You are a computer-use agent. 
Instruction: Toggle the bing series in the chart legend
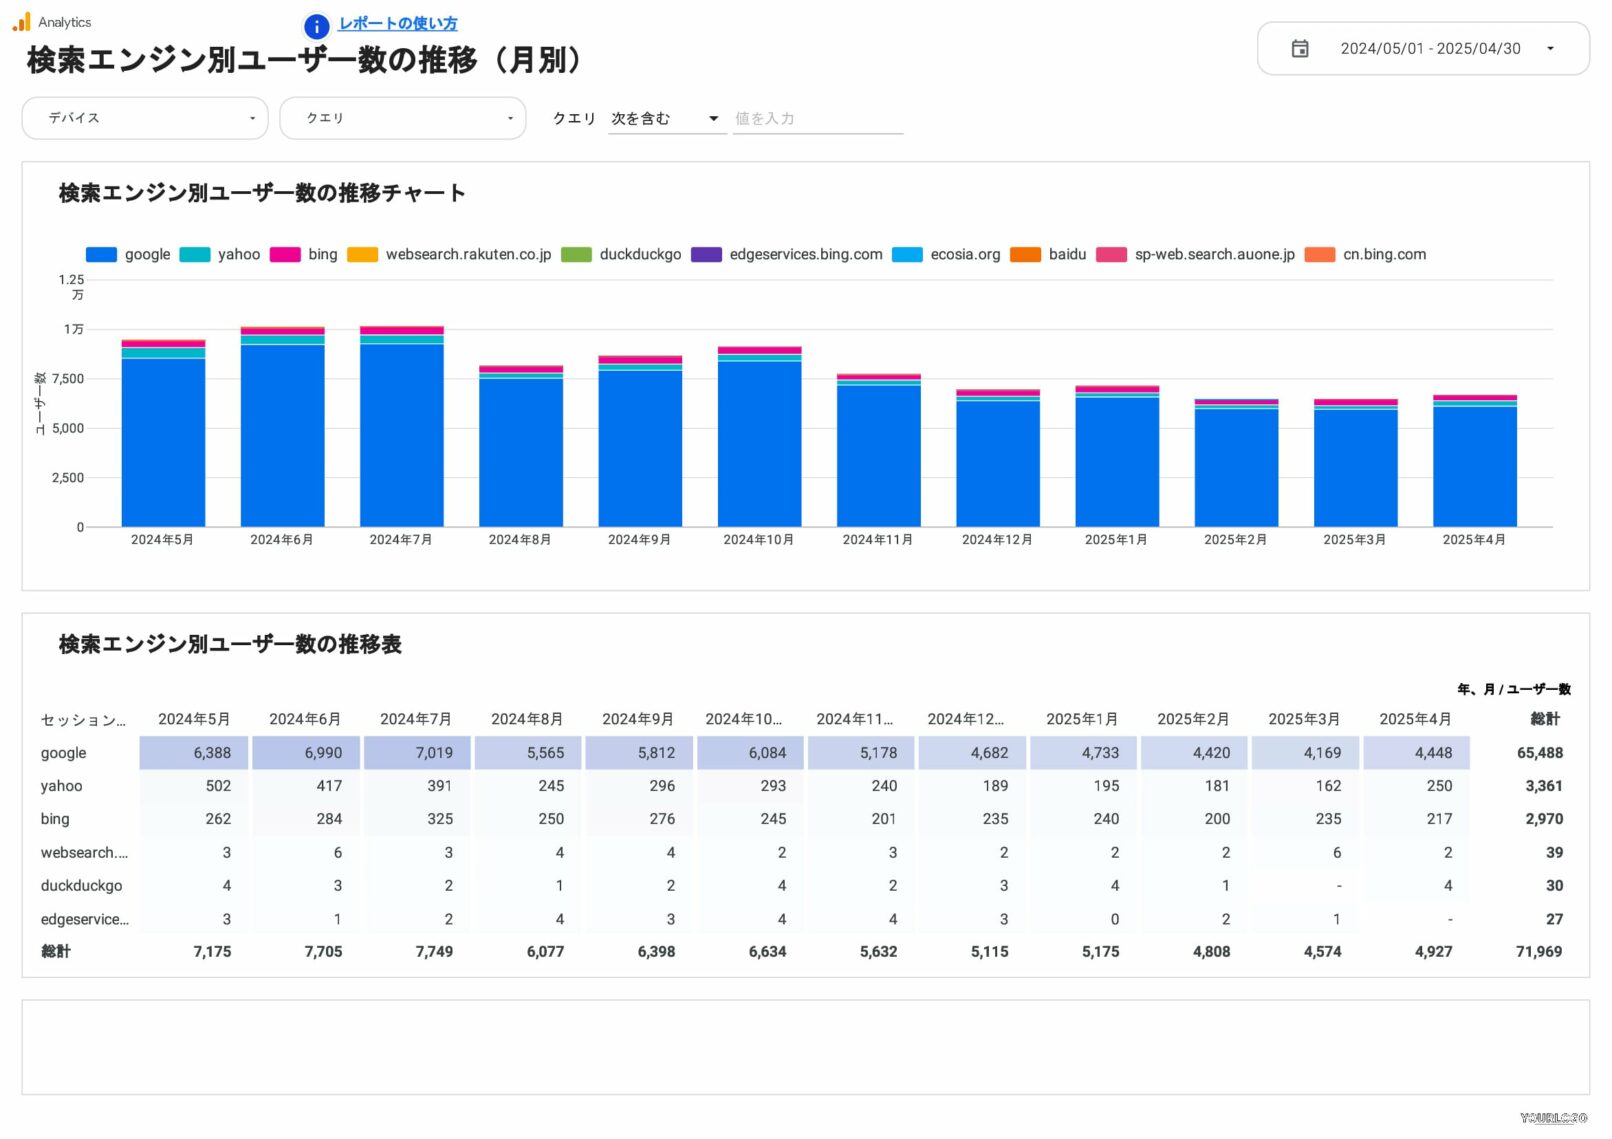tap(284, 254)
